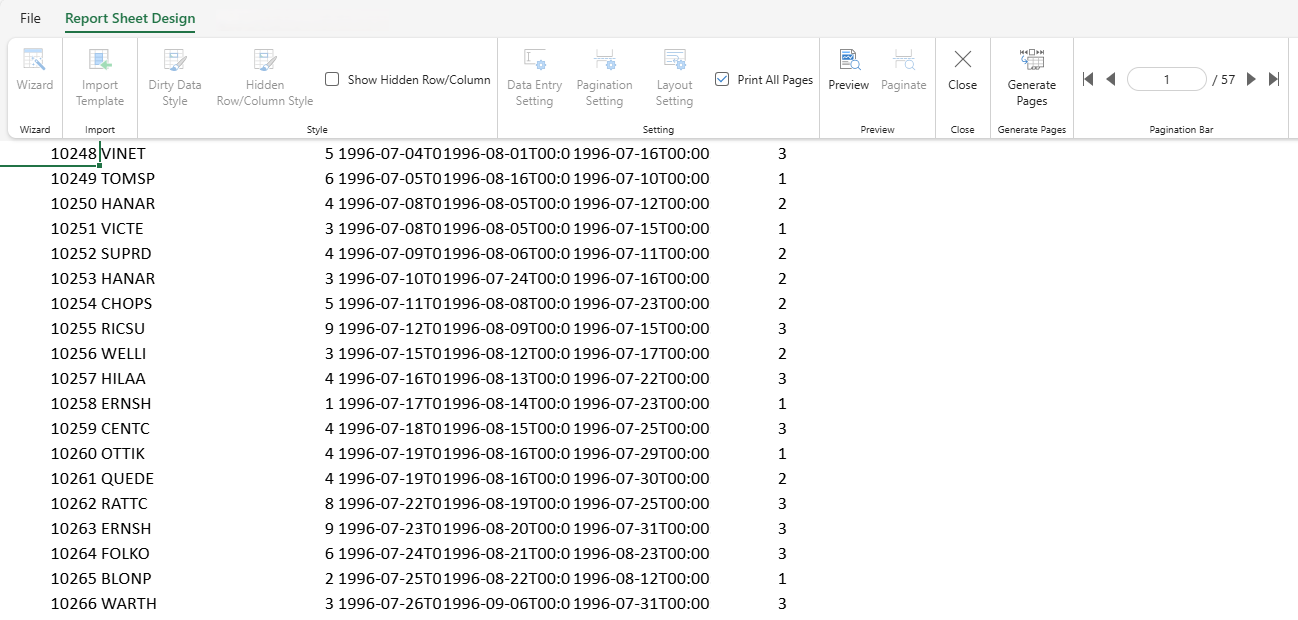Open the File menu
Viewport: 1298px width, 620px height.
[x=30, y=18]
